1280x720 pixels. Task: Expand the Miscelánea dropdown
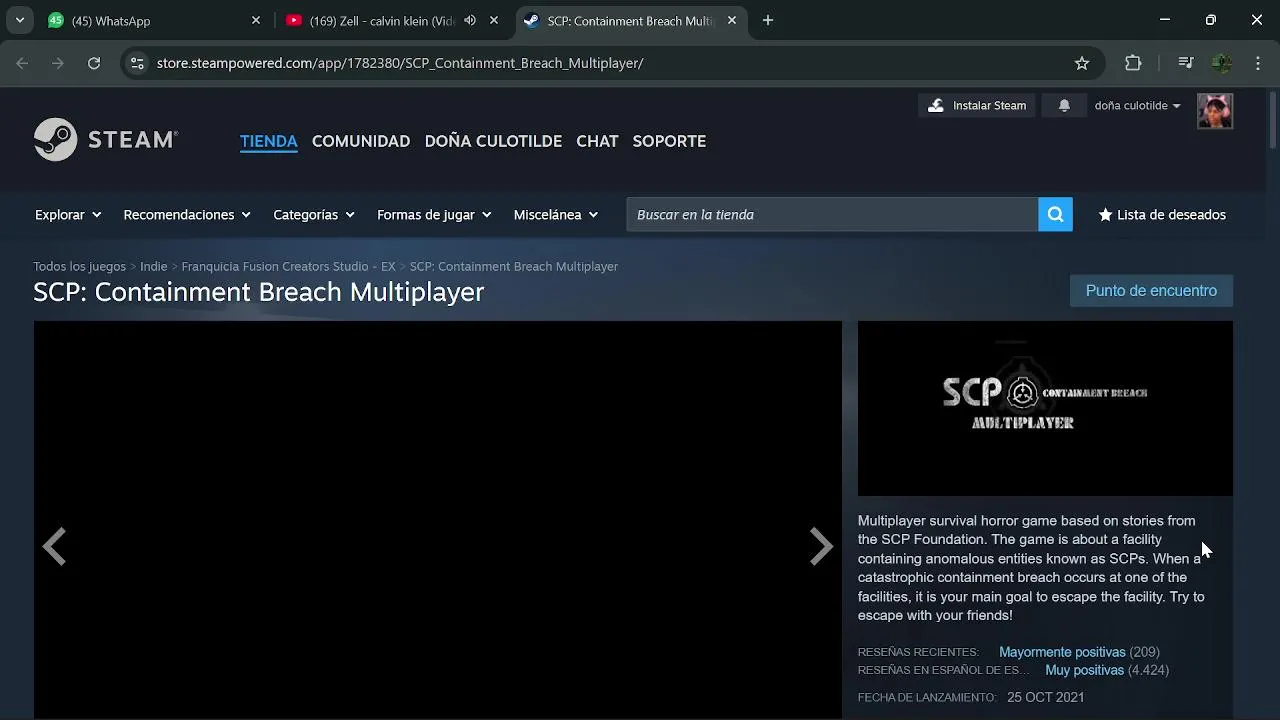coord(556,214)
